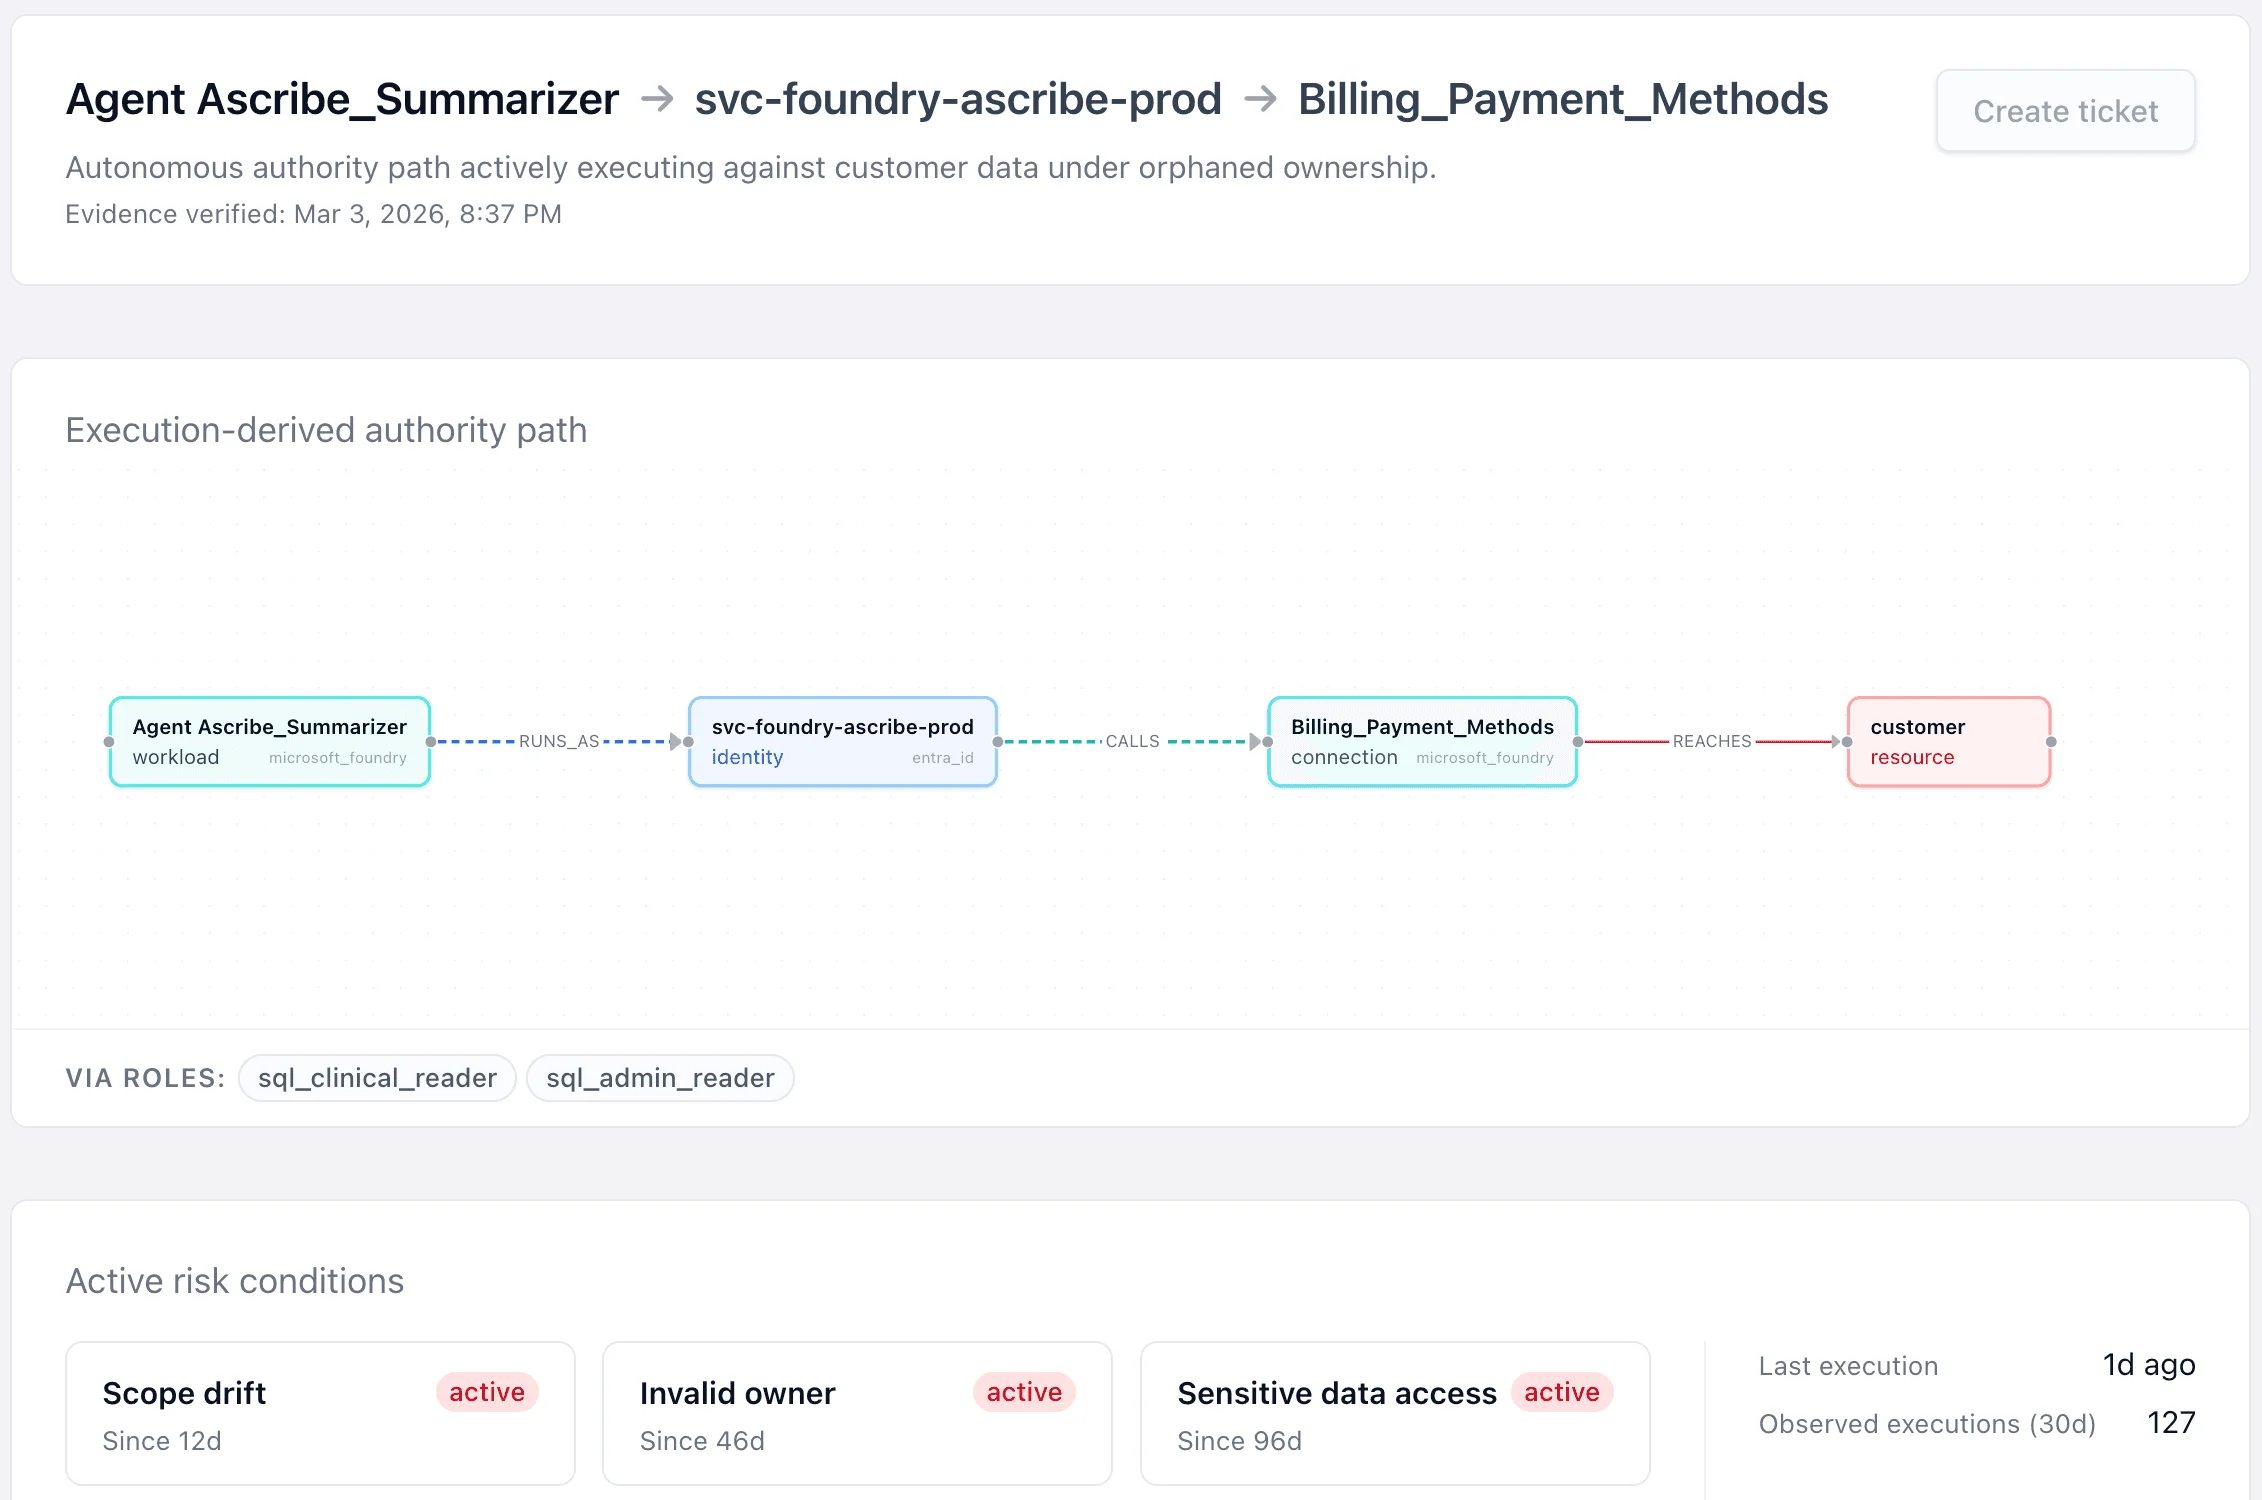Click the arrowhead on the RUNS_AS edge
Screen dimensions: 2262x1500
click(x=678, y=741)
